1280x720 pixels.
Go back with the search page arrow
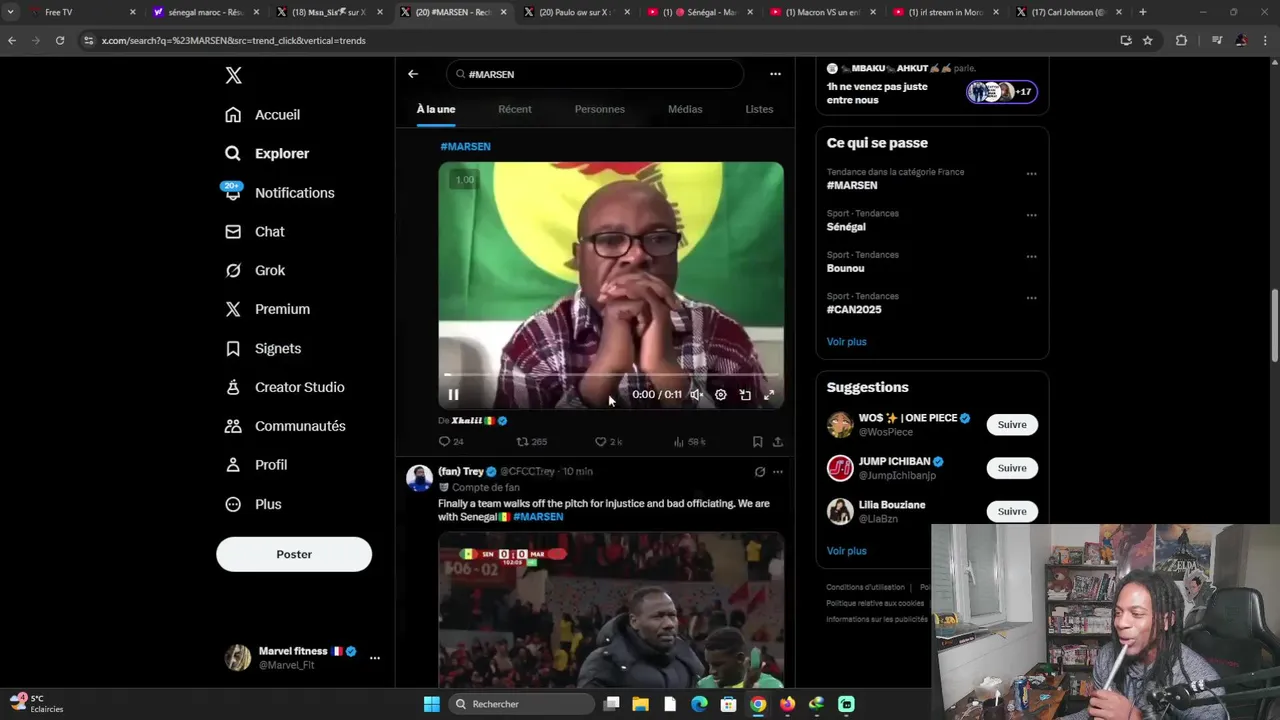pyautogui.click(x=413, y=74)
